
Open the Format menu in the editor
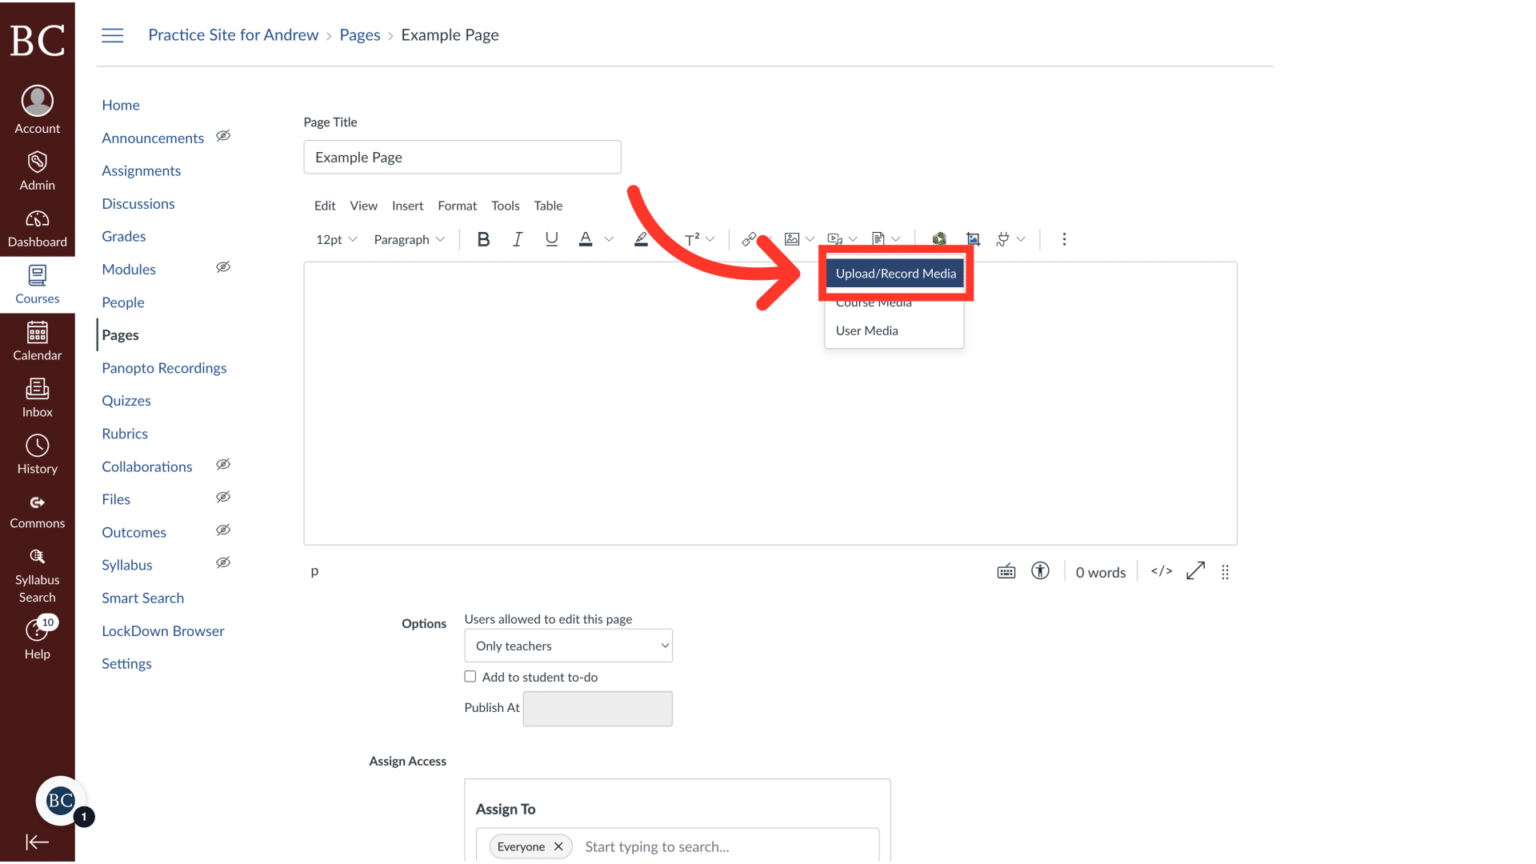click(457, 205)
